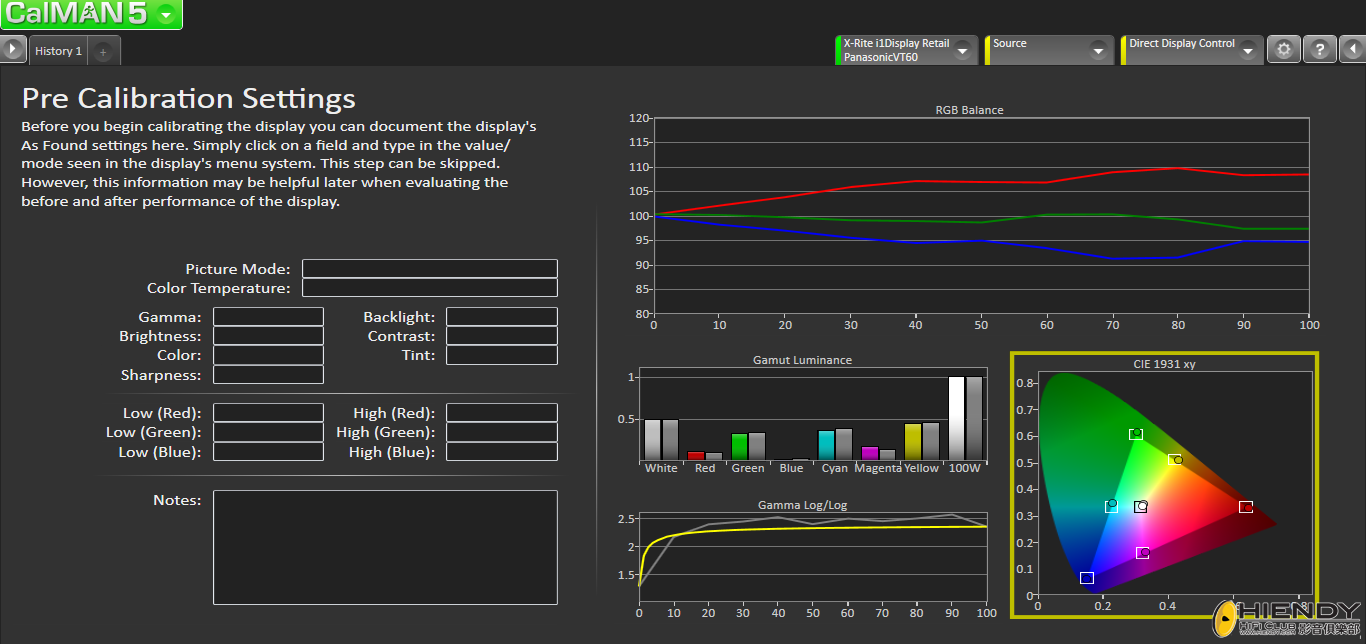Click the High (Red) value field
1366x644 pixels.
click(x=501, y=413)
